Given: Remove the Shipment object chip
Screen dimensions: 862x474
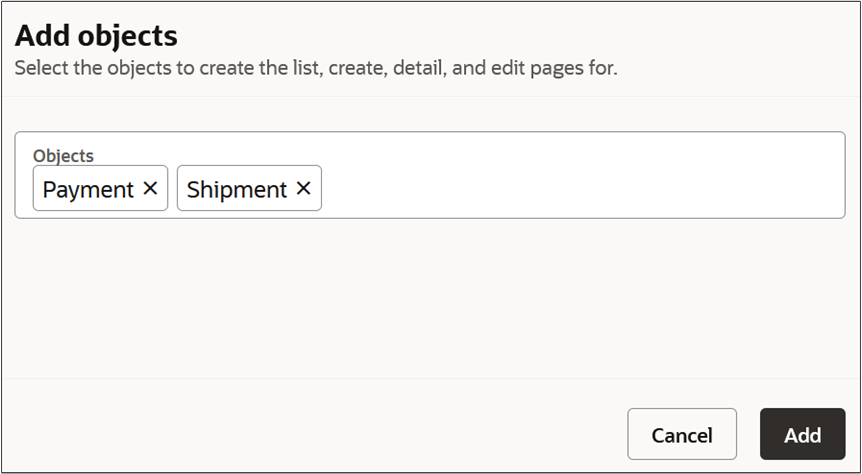Looking at the screenshot, I should coord(303,188).
